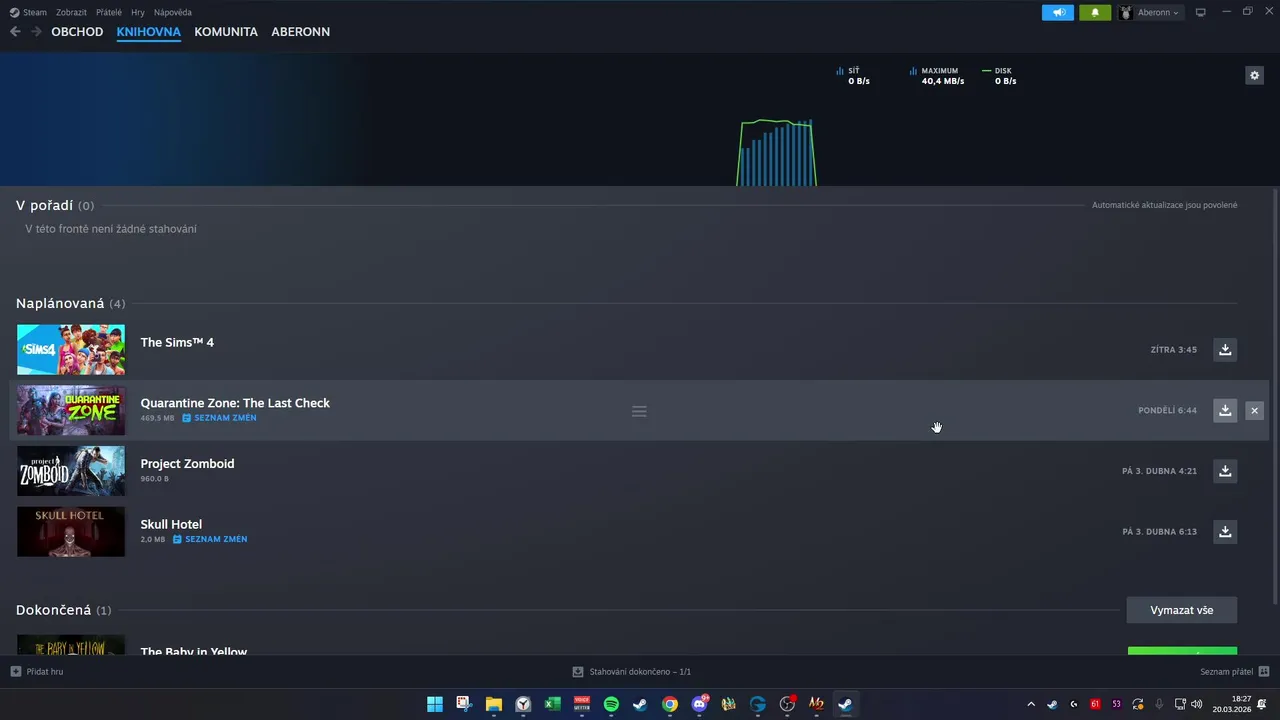This screenshot has width=1280, height=720.
Task: Open SEZNAM ZMĚN for Quarantine Zone
Action: click(219, 418)
